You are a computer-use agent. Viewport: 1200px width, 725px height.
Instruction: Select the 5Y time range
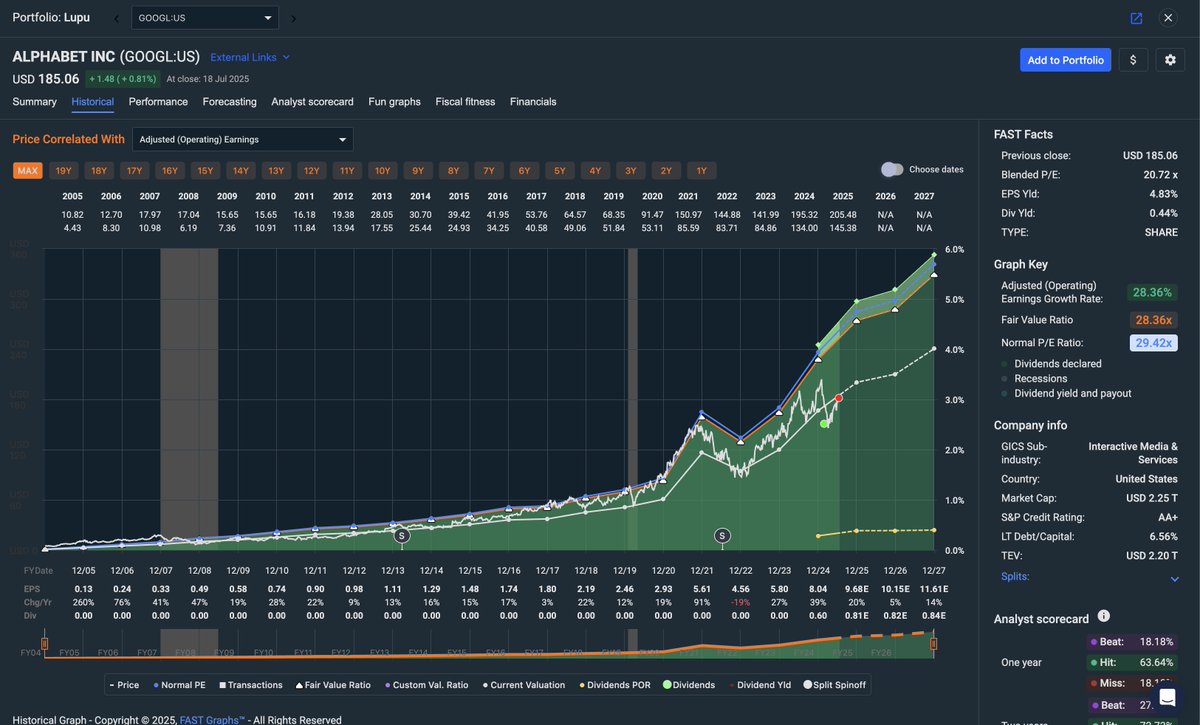(560, 171)
